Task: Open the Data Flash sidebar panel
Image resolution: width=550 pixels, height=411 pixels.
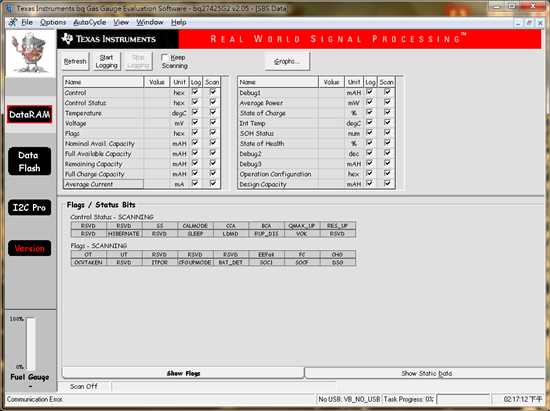Action: point(29,161)
